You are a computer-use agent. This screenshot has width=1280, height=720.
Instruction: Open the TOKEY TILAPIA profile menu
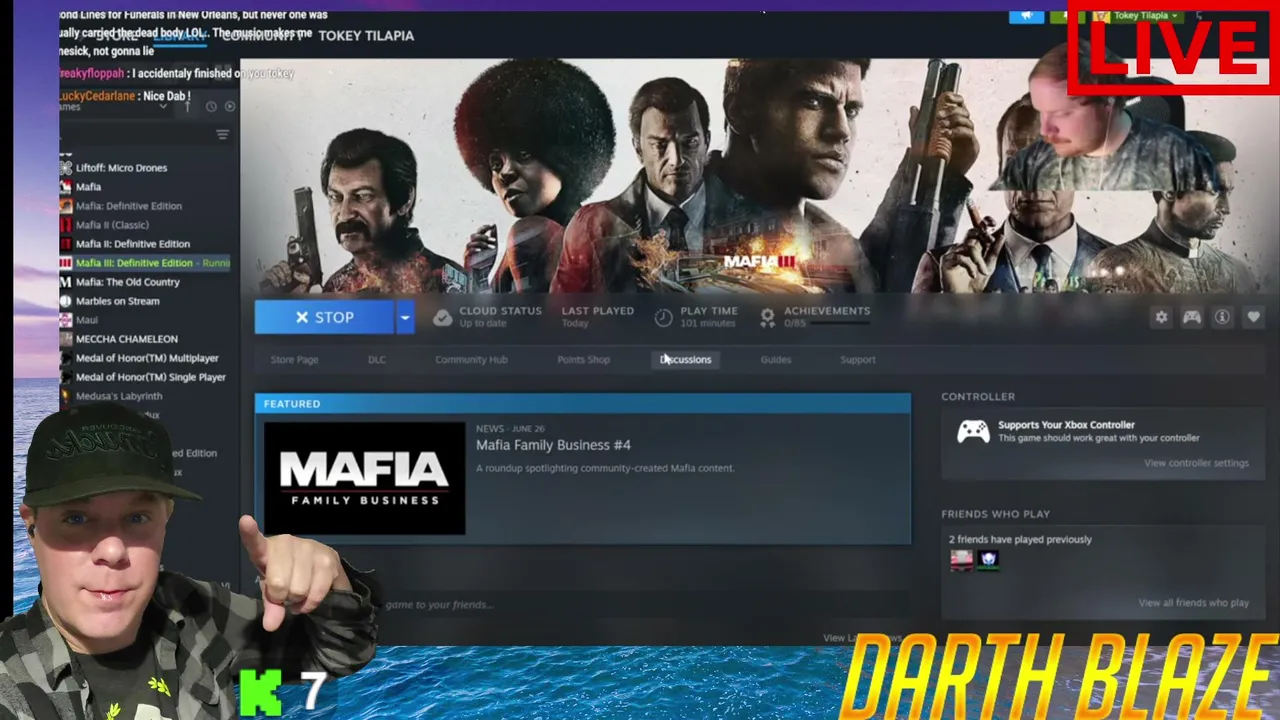point(366,36)
